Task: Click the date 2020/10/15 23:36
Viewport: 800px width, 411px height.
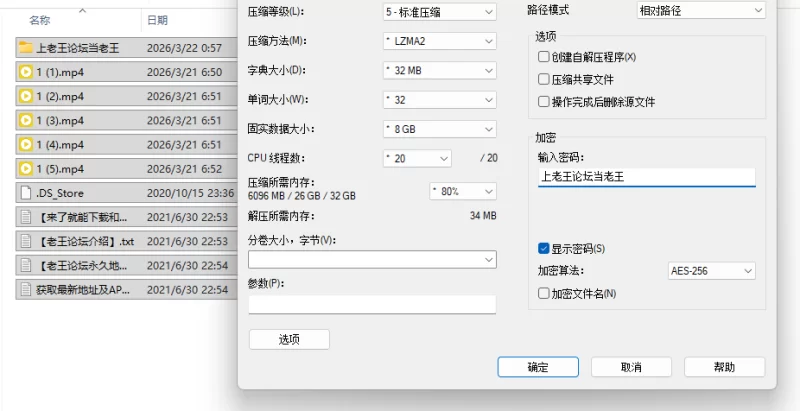Action: 190,193
